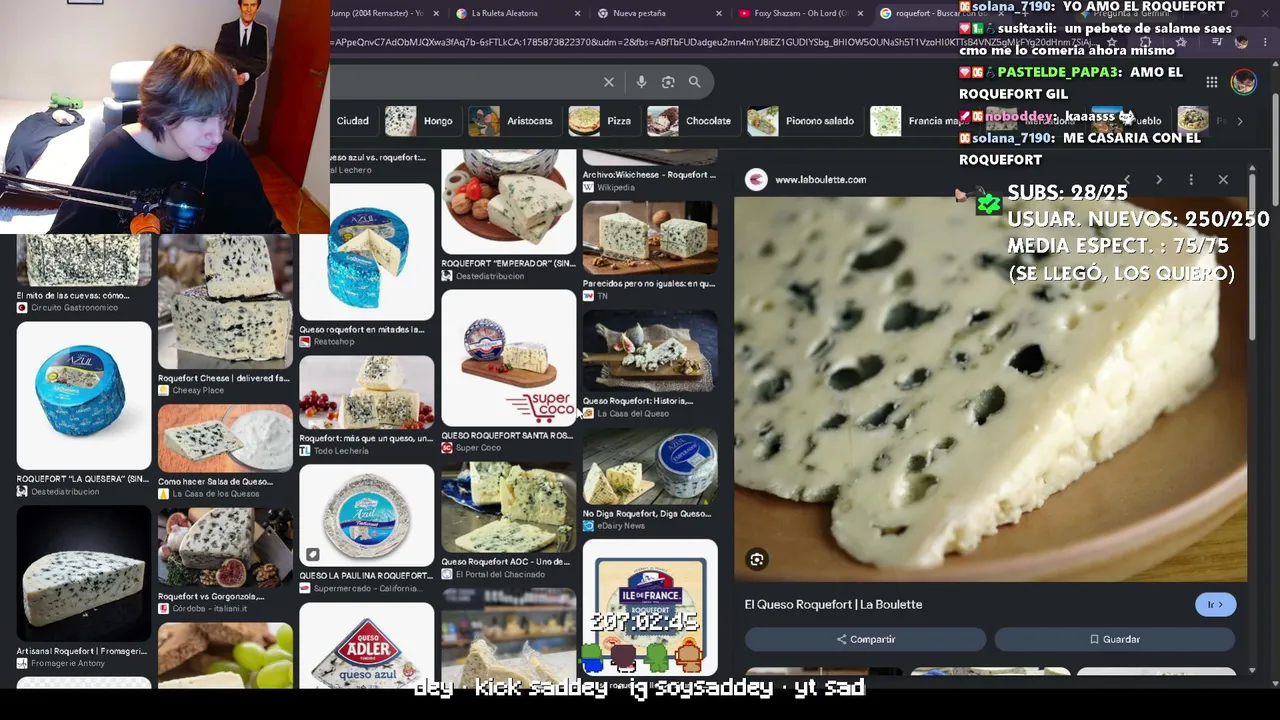Open the Google apps grid
This screenshot has width=1280, height=720.
(1211, 82)
